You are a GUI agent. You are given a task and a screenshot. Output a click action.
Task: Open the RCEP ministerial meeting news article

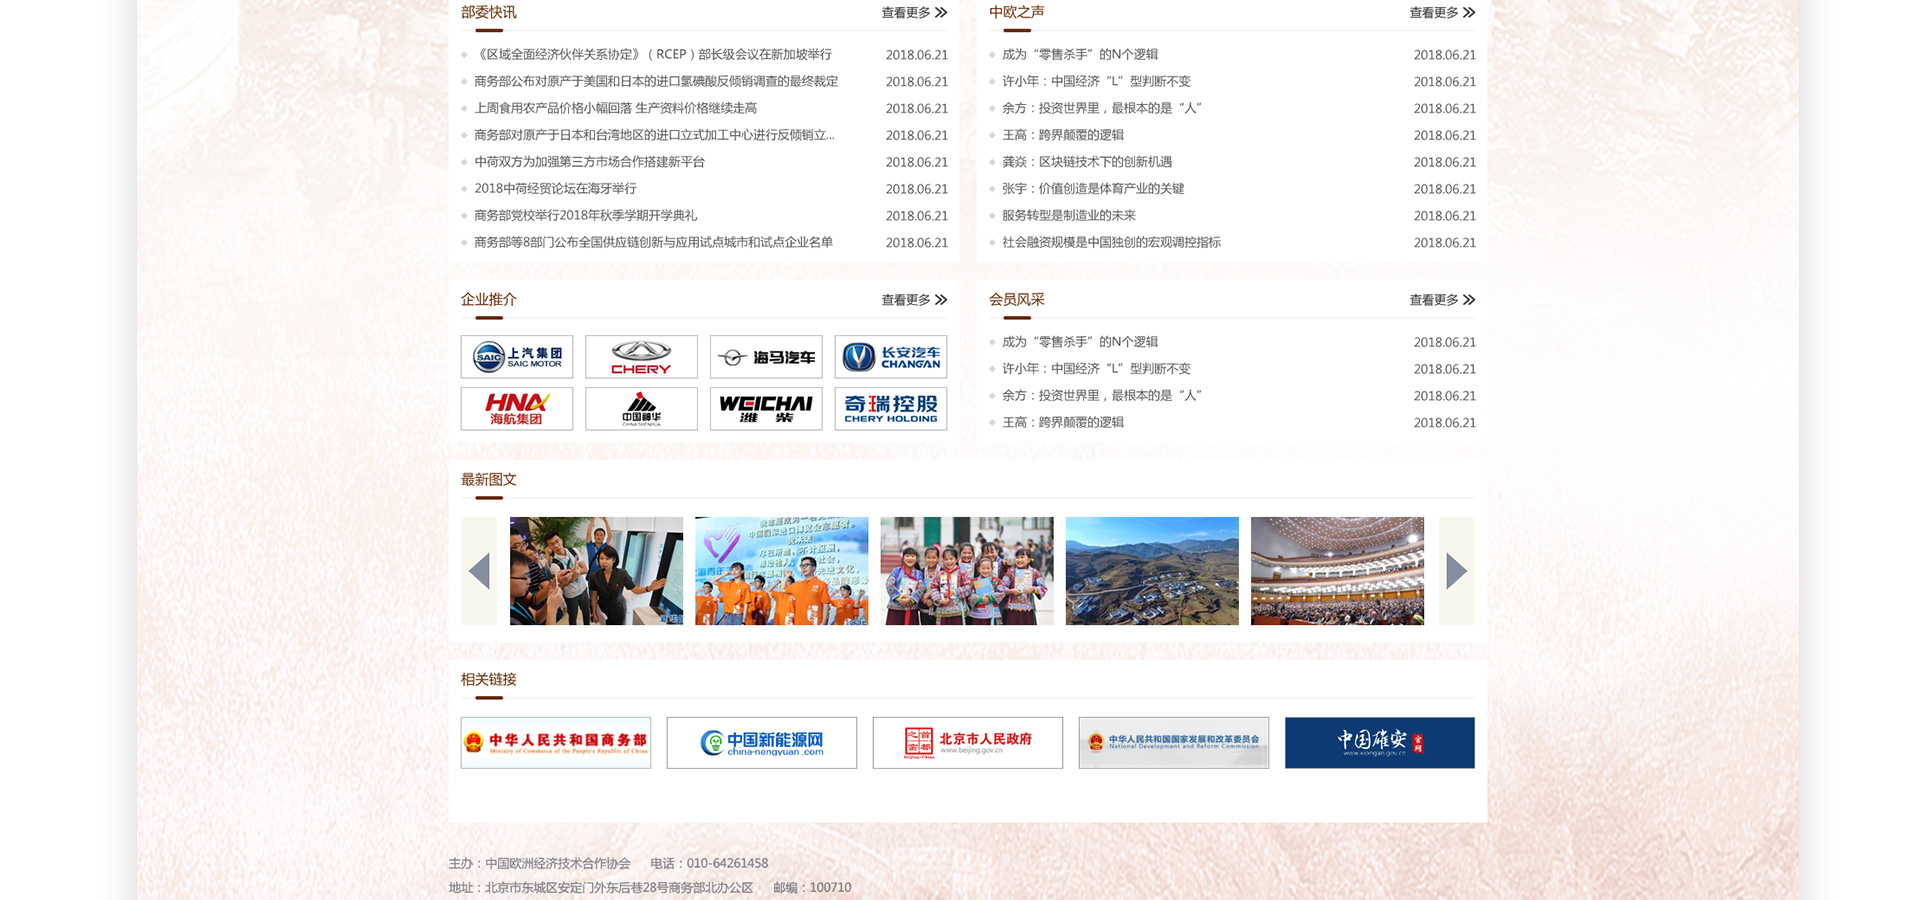tap(654, 55)
